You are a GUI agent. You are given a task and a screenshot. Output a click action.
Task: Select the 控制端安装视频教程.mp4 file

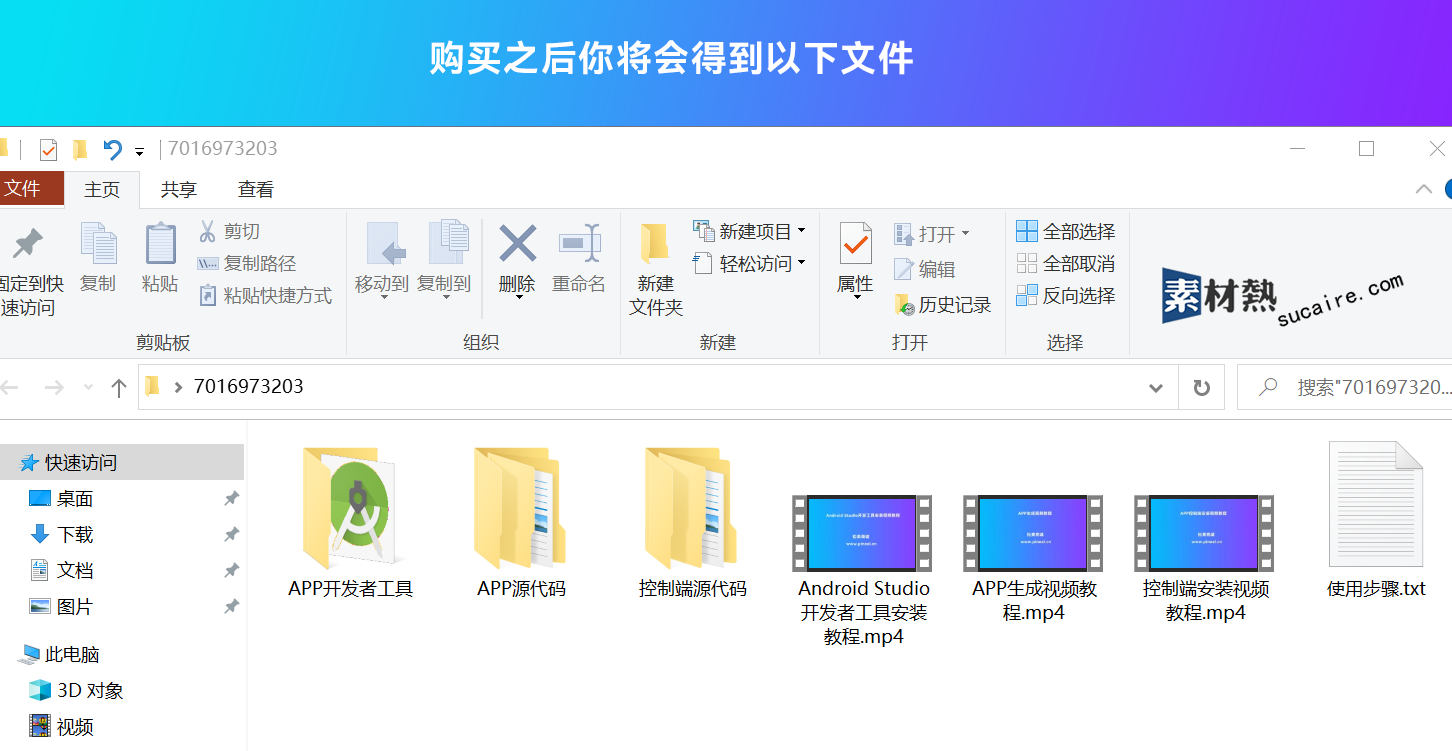(x=1205, y=558)
